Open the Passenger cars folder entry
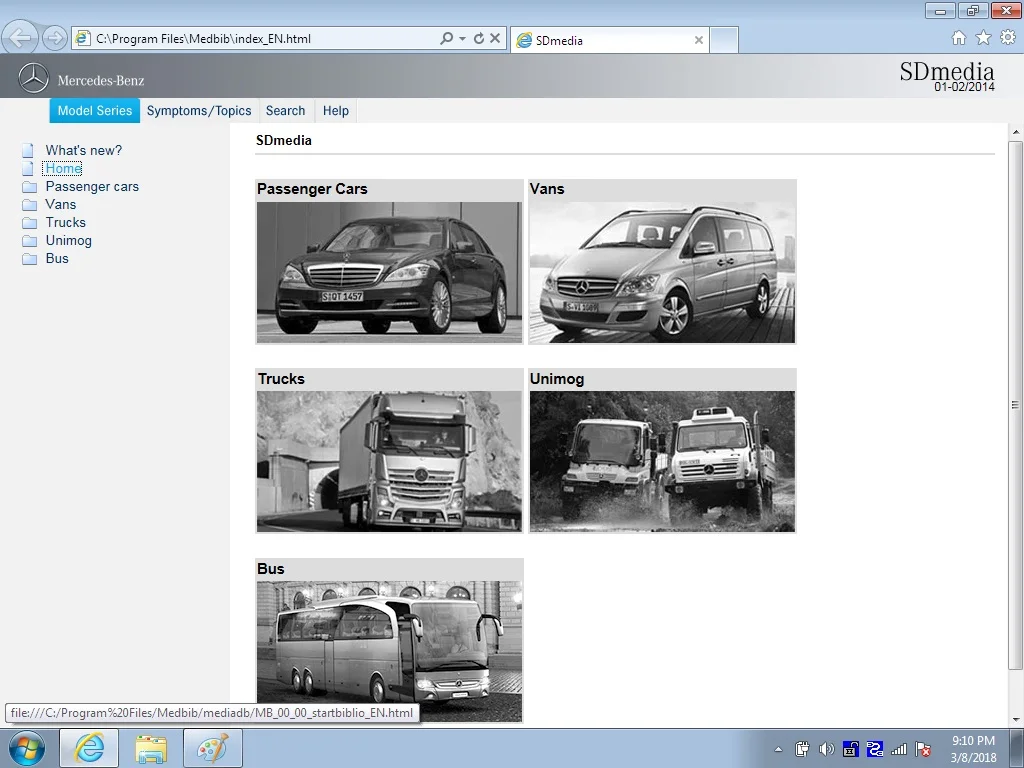1024x768 pixels. coord(92,187)
